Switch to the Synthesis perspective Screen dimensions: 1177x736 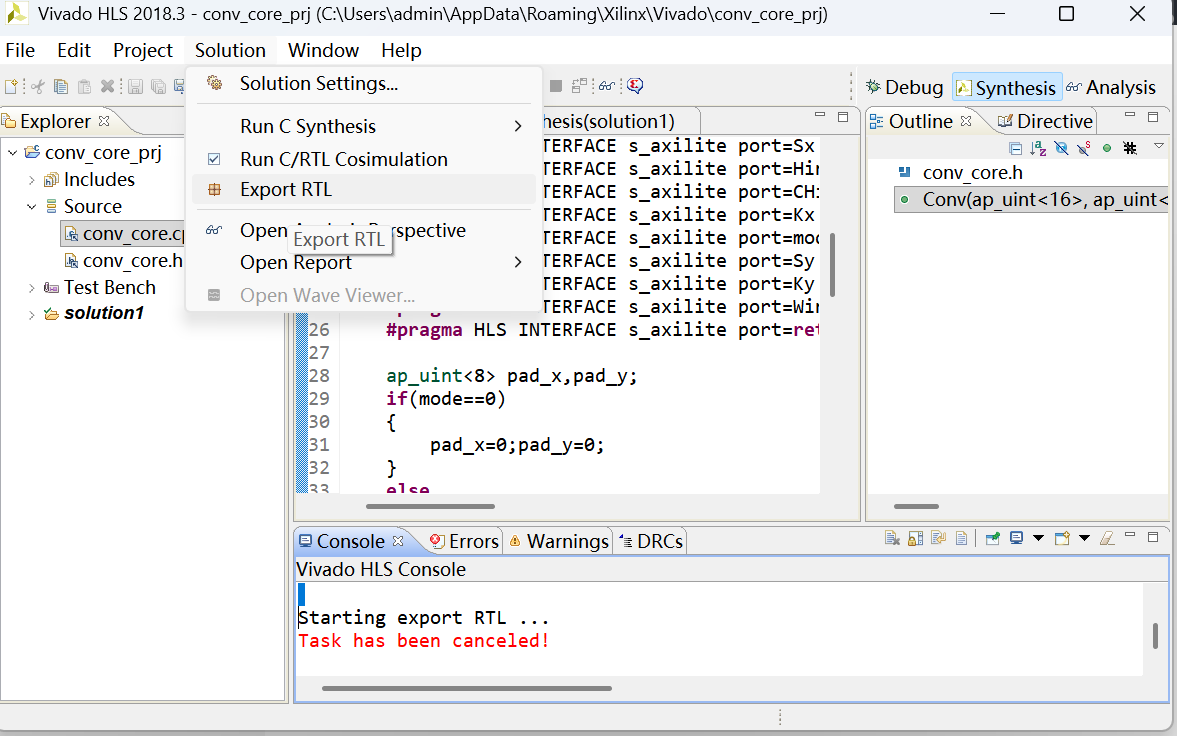(x=1007, y=87)
